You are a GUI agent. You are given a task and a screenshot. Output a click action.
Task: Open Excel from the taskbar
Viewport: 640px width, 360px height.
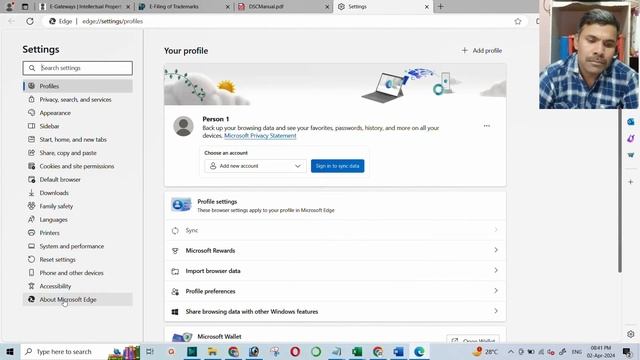(357, 351)
